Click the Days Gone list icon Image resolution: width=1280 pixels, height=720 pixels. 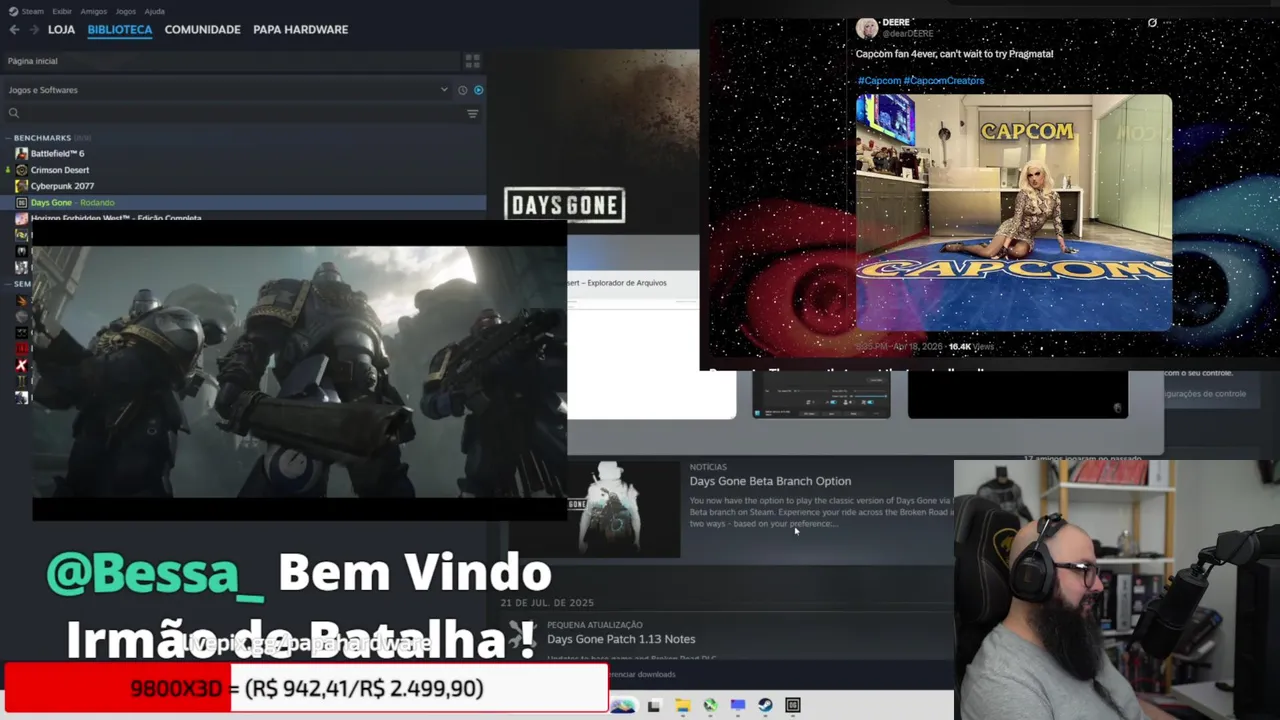pos(21,203)
